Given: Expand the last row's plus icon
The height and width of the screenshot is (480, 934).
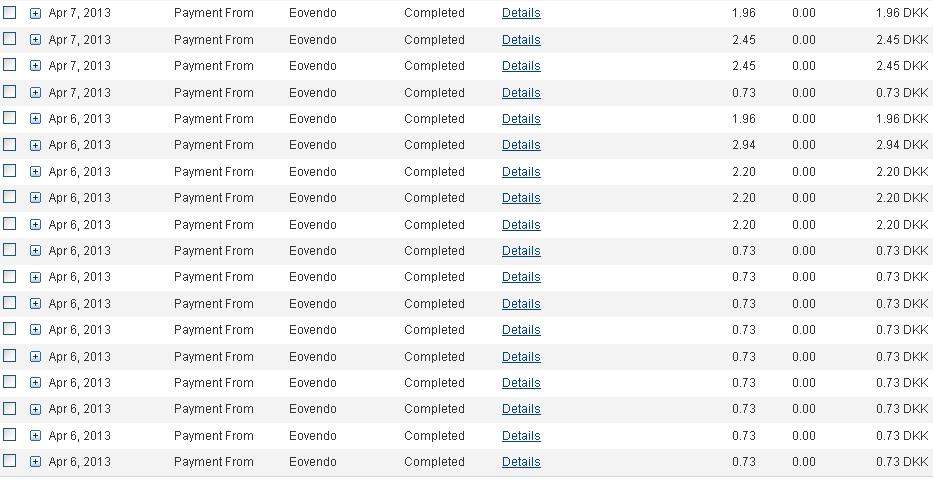Looking at the screenshot, I should [36, 462].
